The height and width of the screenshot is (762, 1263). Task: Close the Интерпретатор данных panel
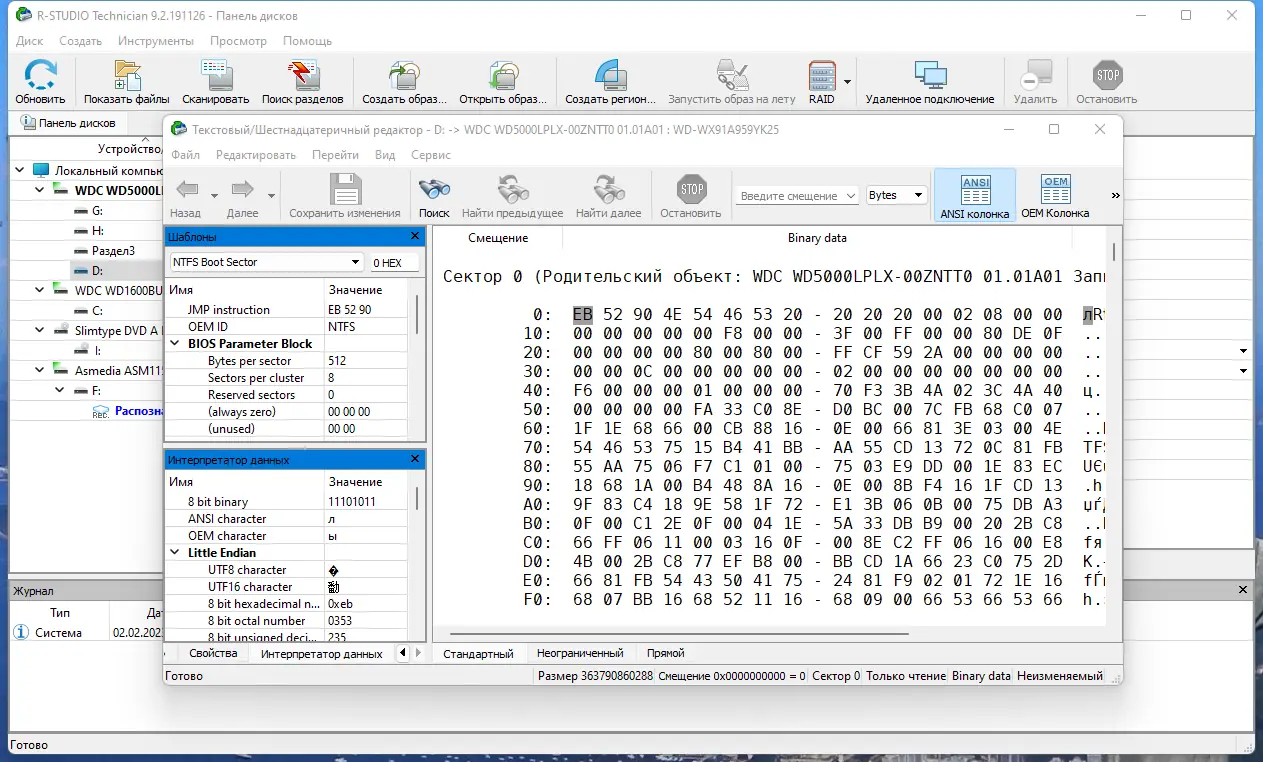click(x=415, y=460)
